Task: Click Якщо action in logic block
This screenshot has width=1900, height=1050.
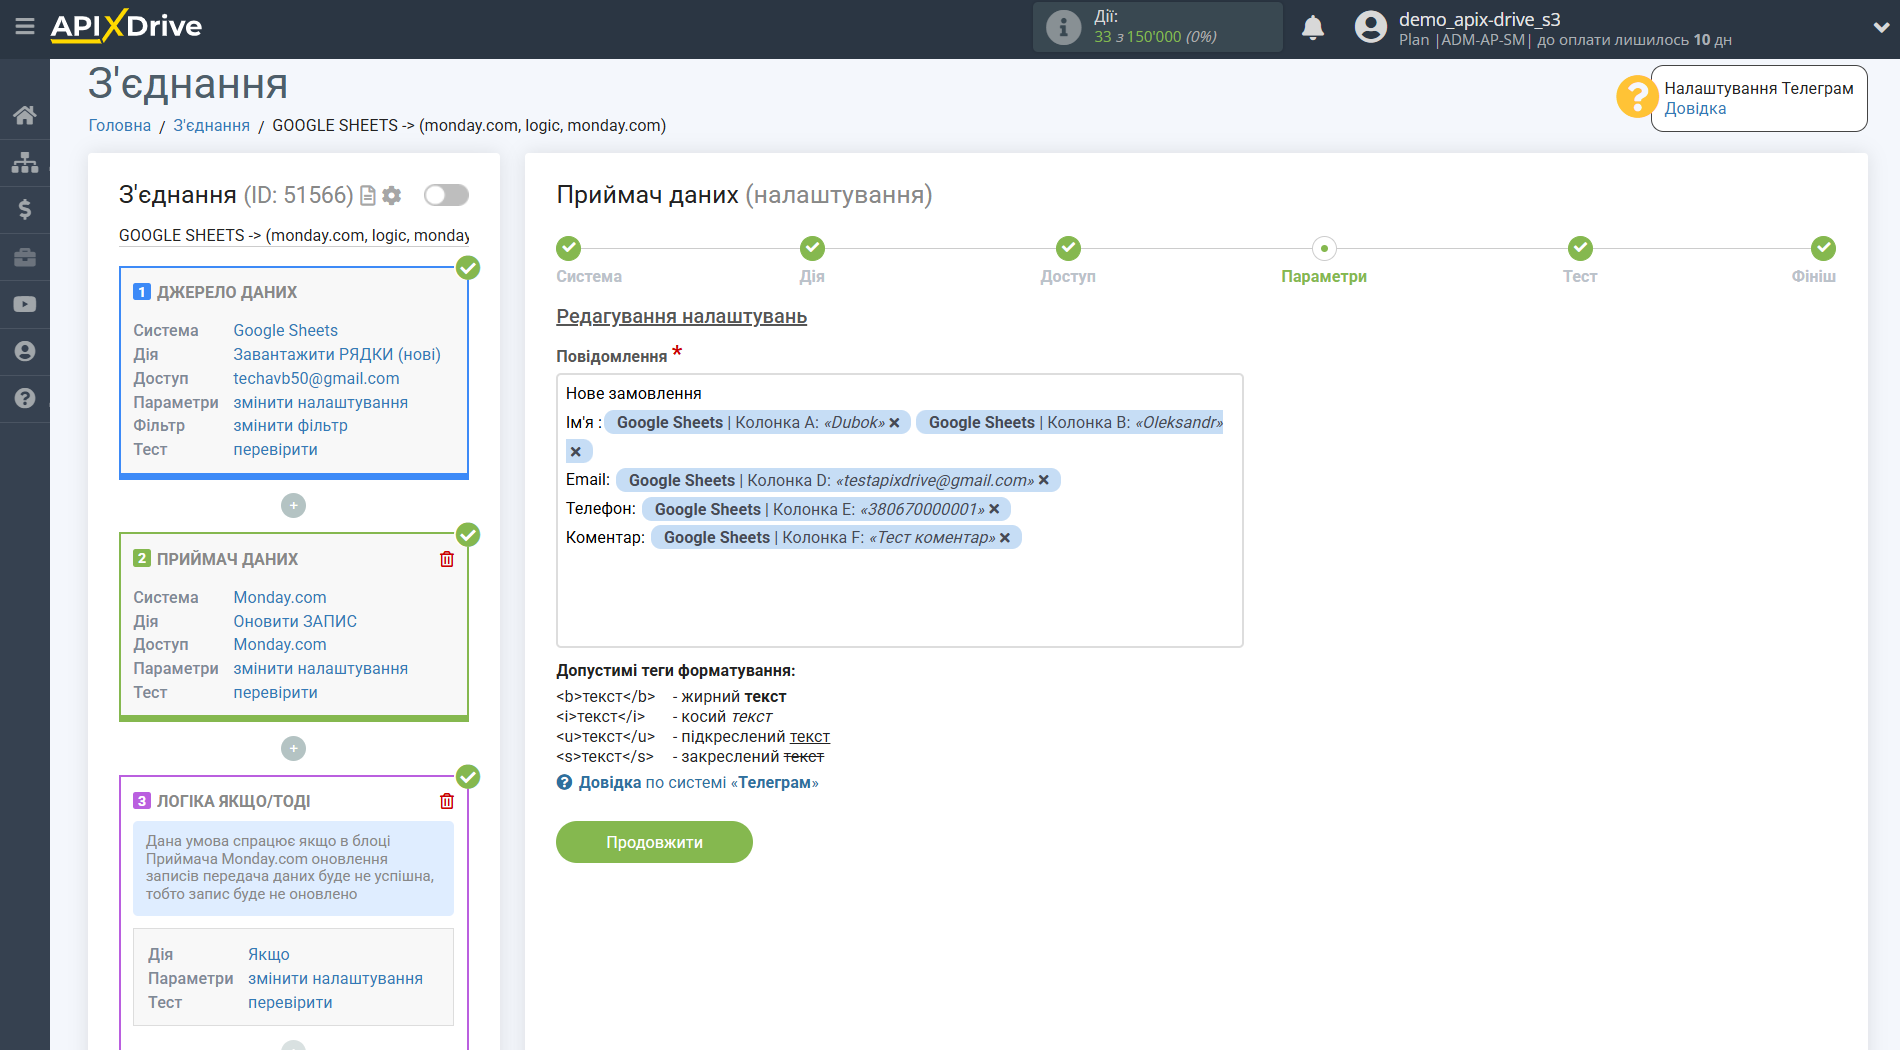Action: [269, 955]
